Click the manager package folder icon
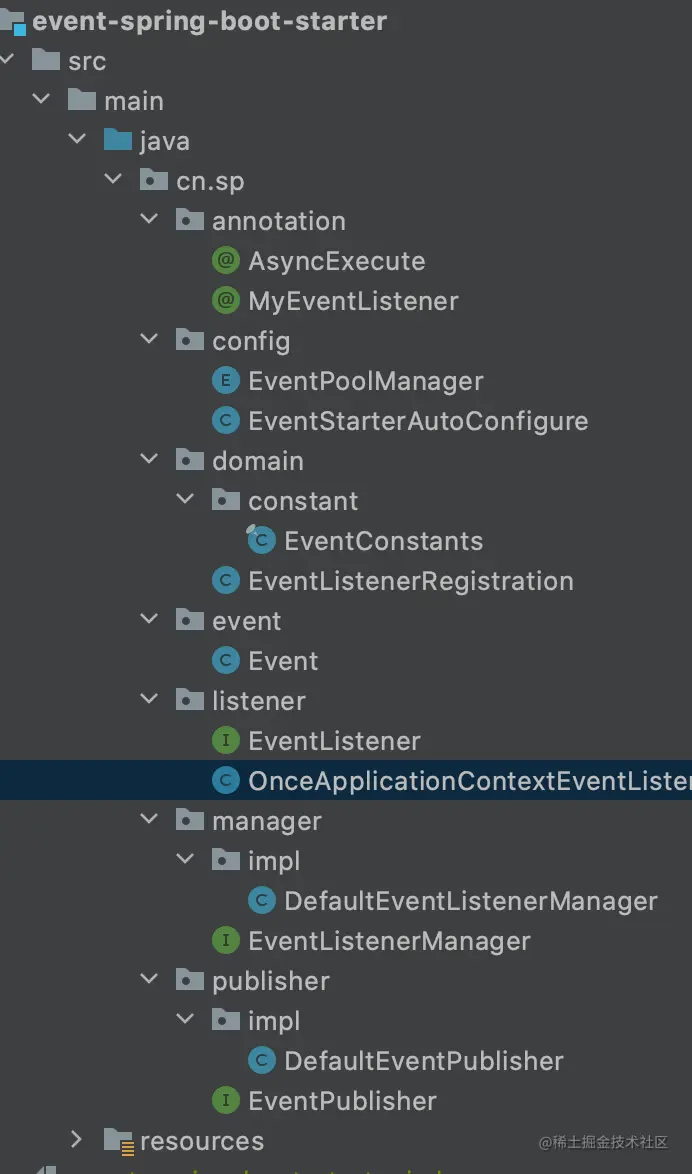Viewport: 692px width, 1174px height. 189,821
